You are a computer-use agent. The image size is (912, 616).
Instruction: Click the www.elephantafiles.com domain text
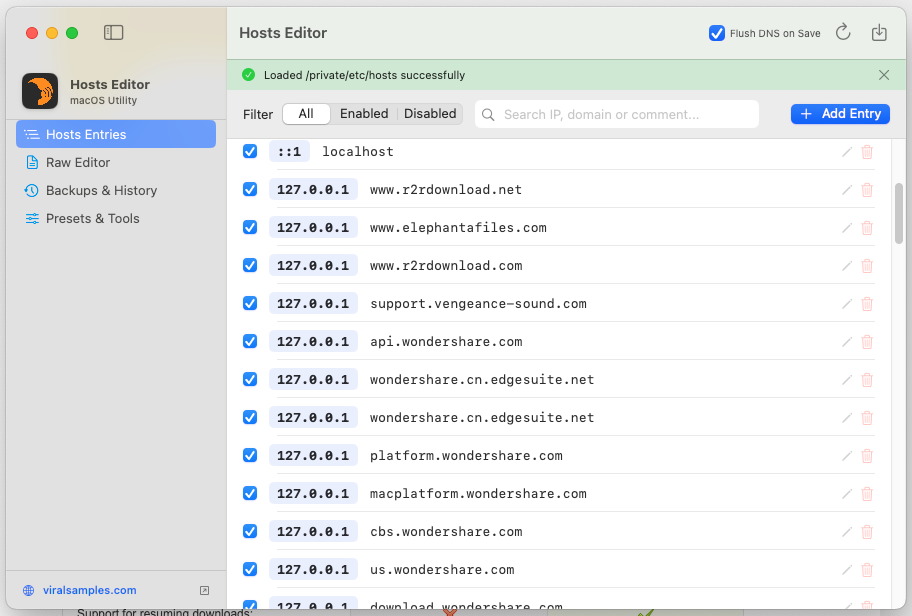(x=458, y=227)
